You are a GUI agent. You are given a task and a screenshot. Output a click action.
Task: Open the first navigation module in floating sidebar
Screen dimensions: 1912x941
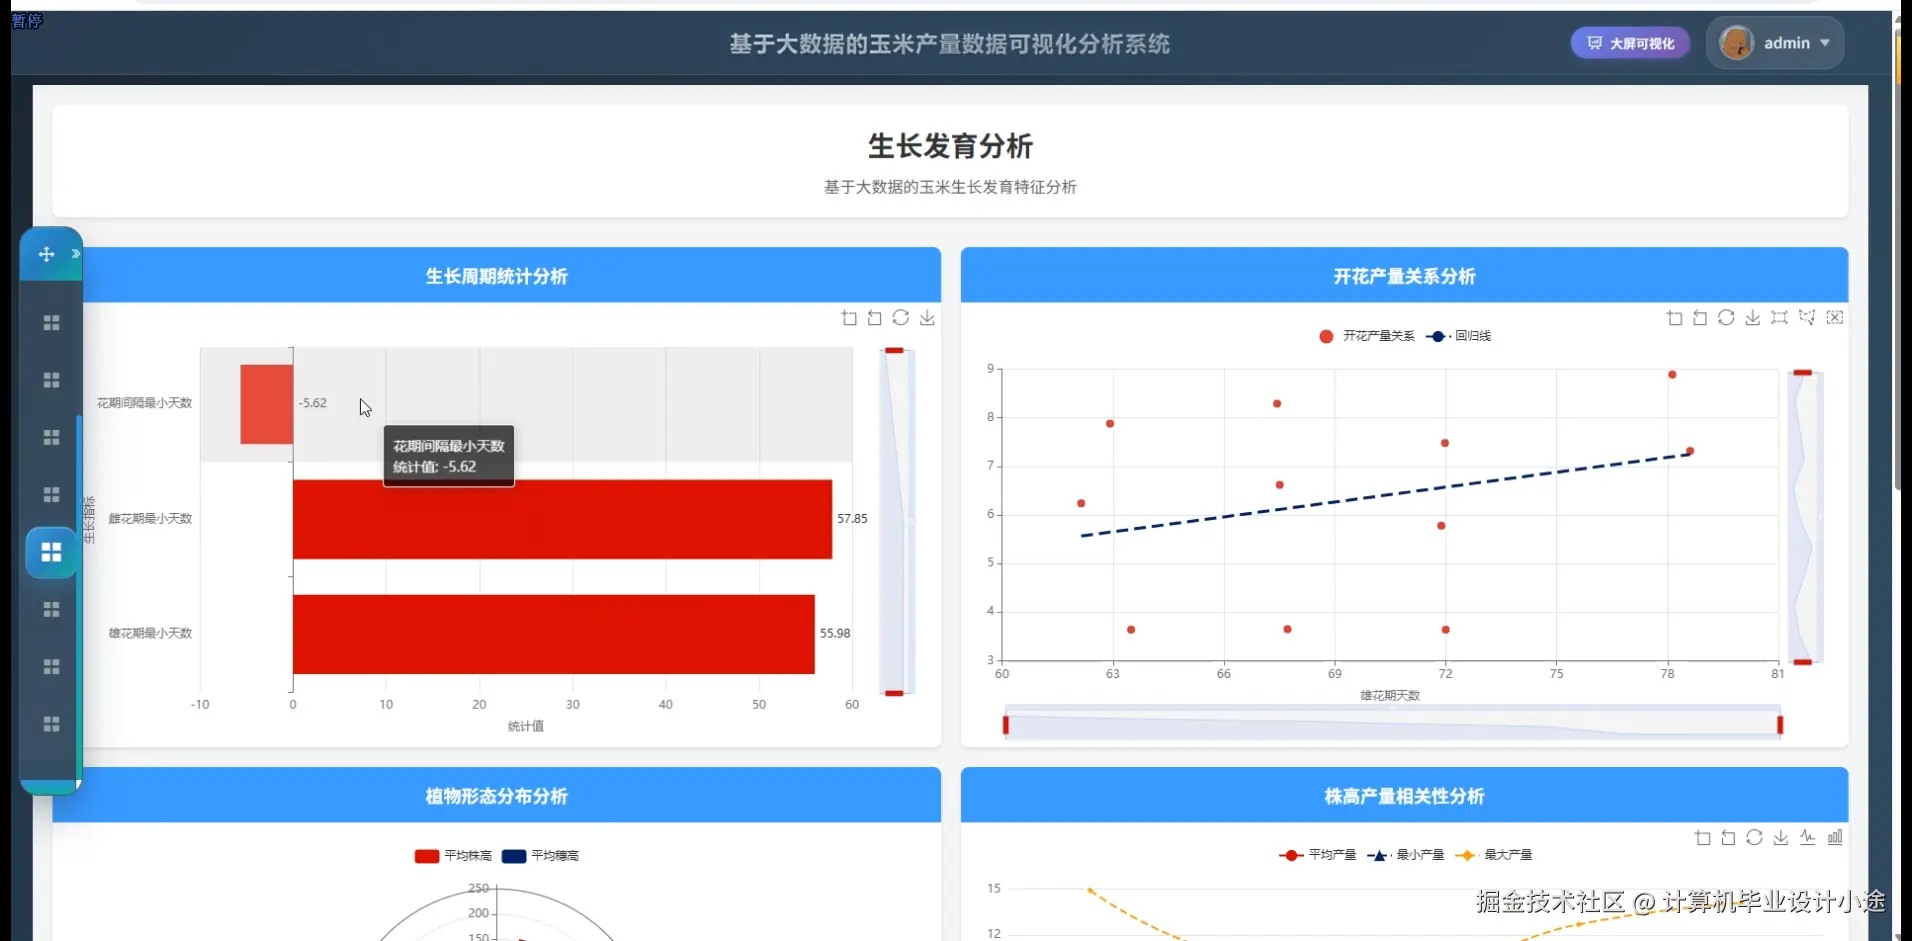pos(51,322)
